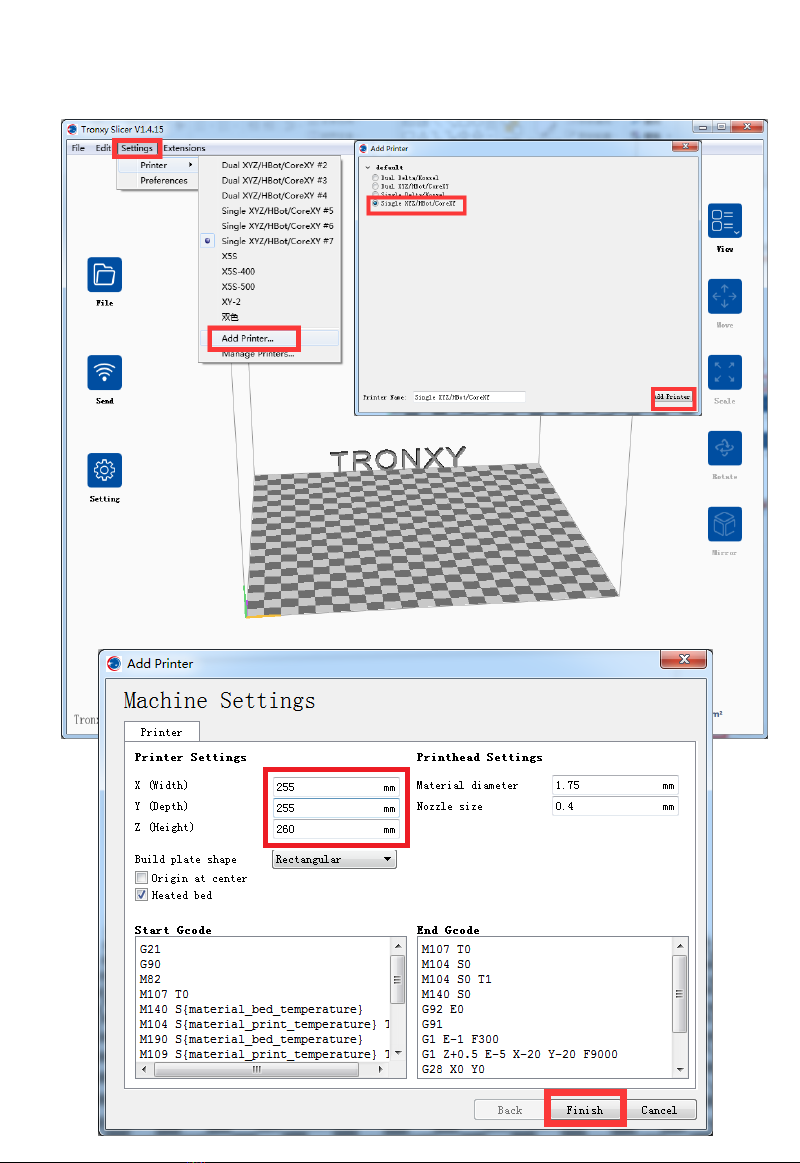Focus the Z (Height) field
Image resolution: width=800 pixels, height=1163 pixels.
point(337,829)
